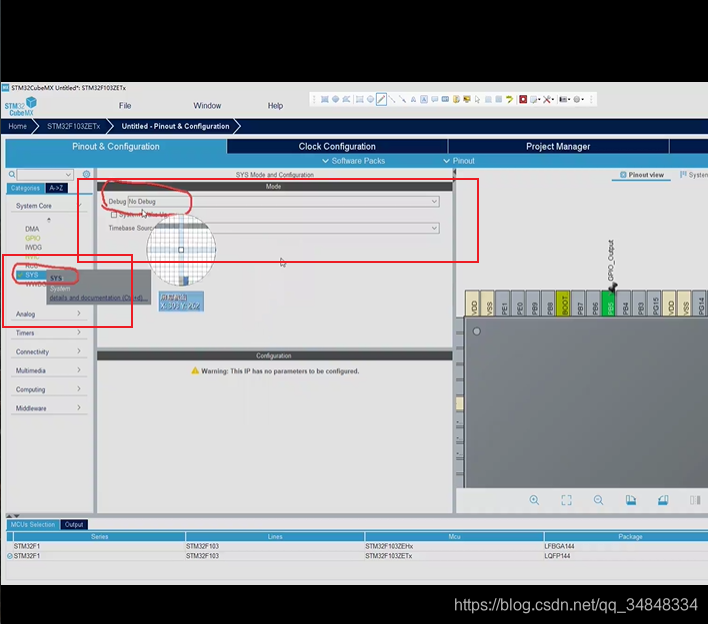Viewport: 708px width, 624px height.
Task: Select the filled polygon annotation tool
Action: [x=346, y=99]
